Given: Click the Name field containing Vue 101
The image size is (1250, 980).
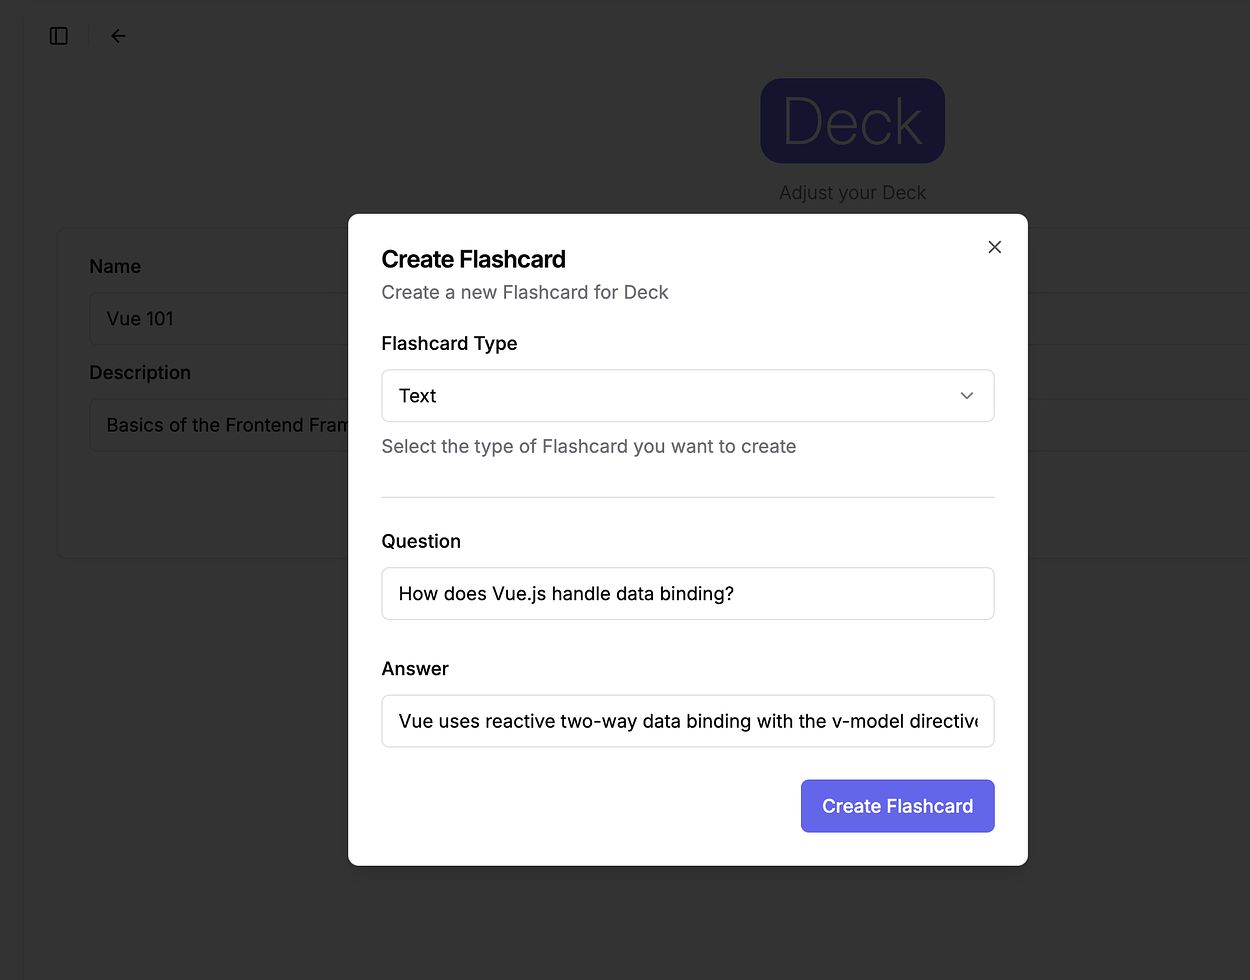Looking at the screenshot, I should pyautogui.click(x=220, y=319).
